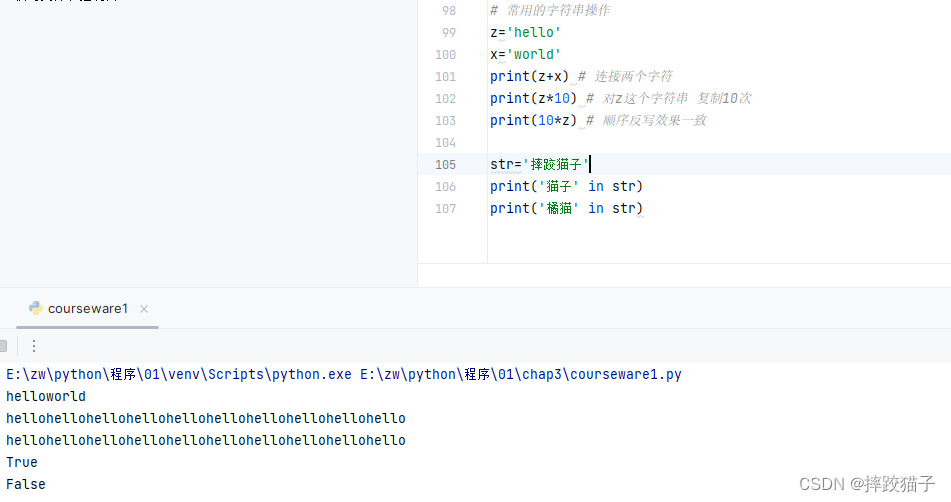Open the run toolbar more-options menu
Screen dimensions: 951x502
[34, 346]
